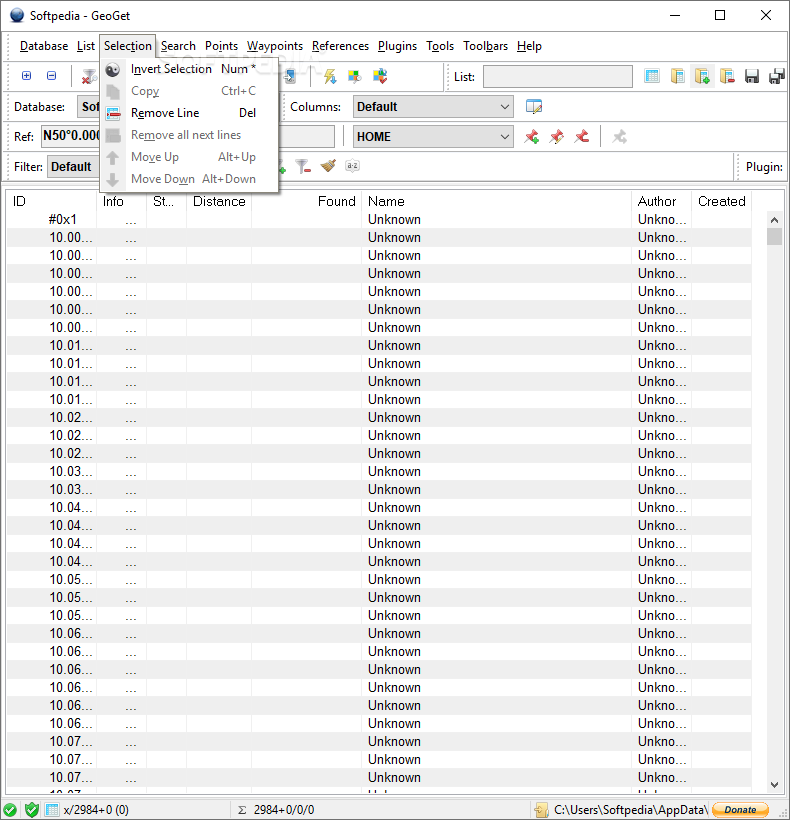790x820 pixels.
Task: Click Remove all next lines entry
Action: tap(189, 135)
